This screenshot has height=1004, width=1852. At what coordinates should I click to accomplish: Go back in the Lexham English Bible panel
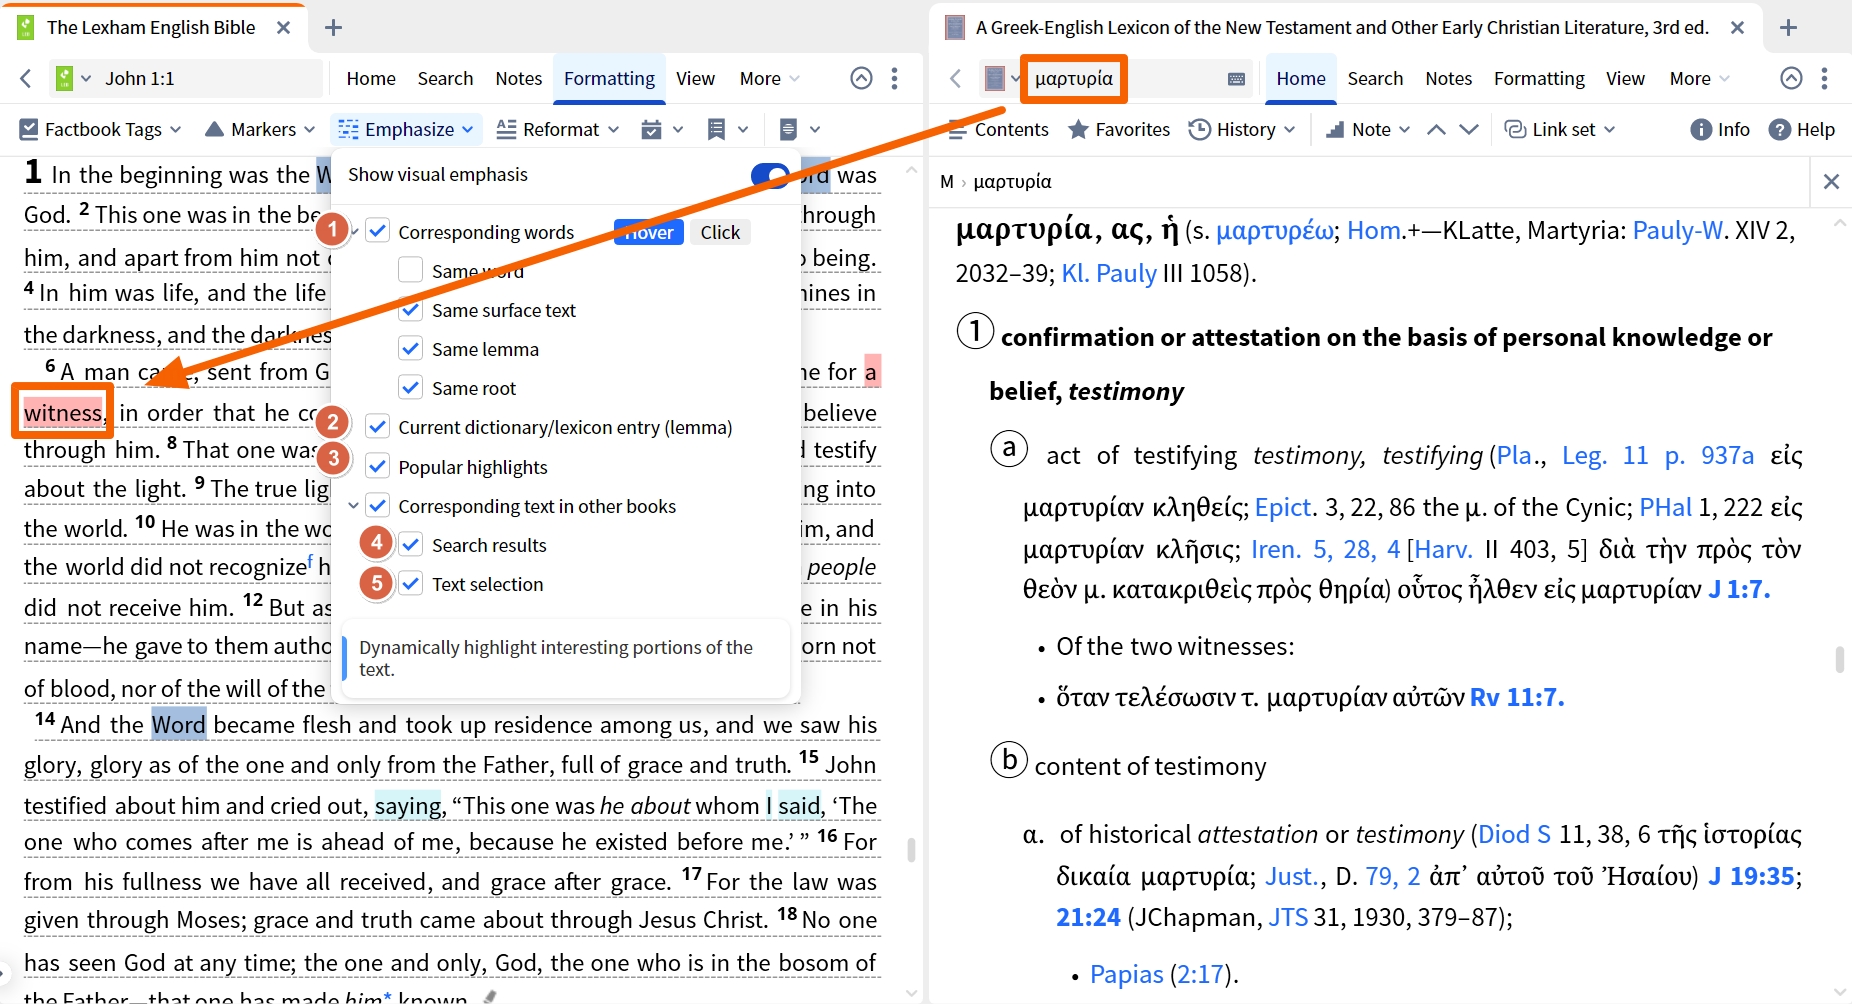tap(26, 78)
